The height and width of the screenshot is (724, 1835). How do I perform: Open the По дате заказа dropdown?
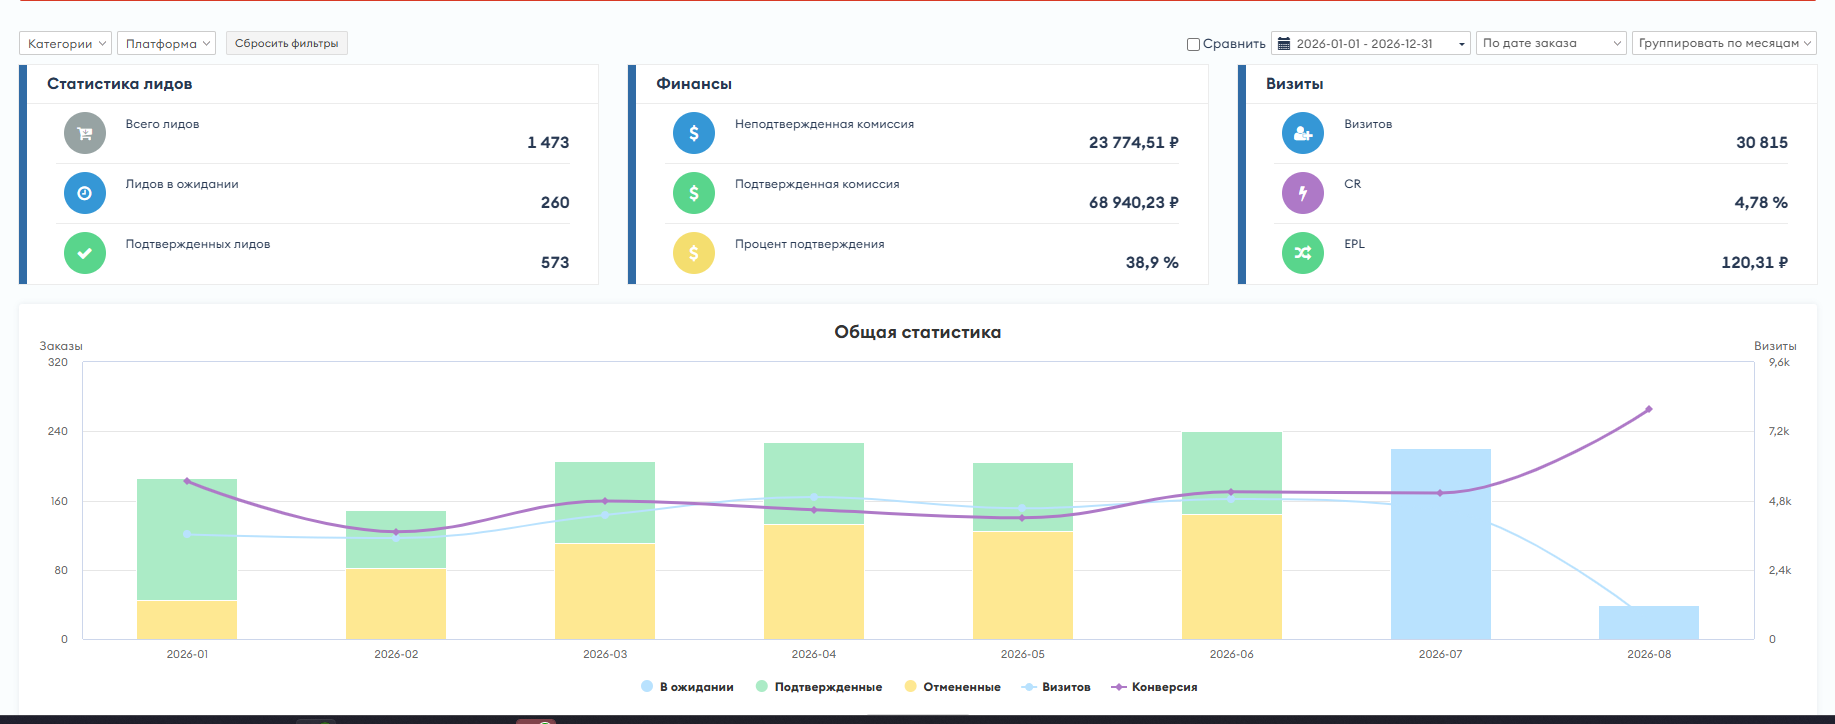pos(1551,43)
